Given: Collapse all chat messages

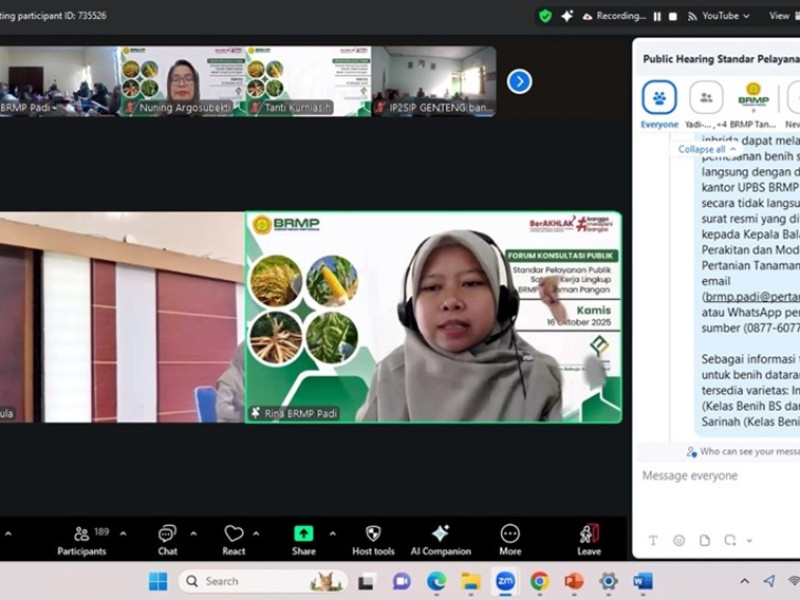Looking at the screenshot, I should click(707, 149).
